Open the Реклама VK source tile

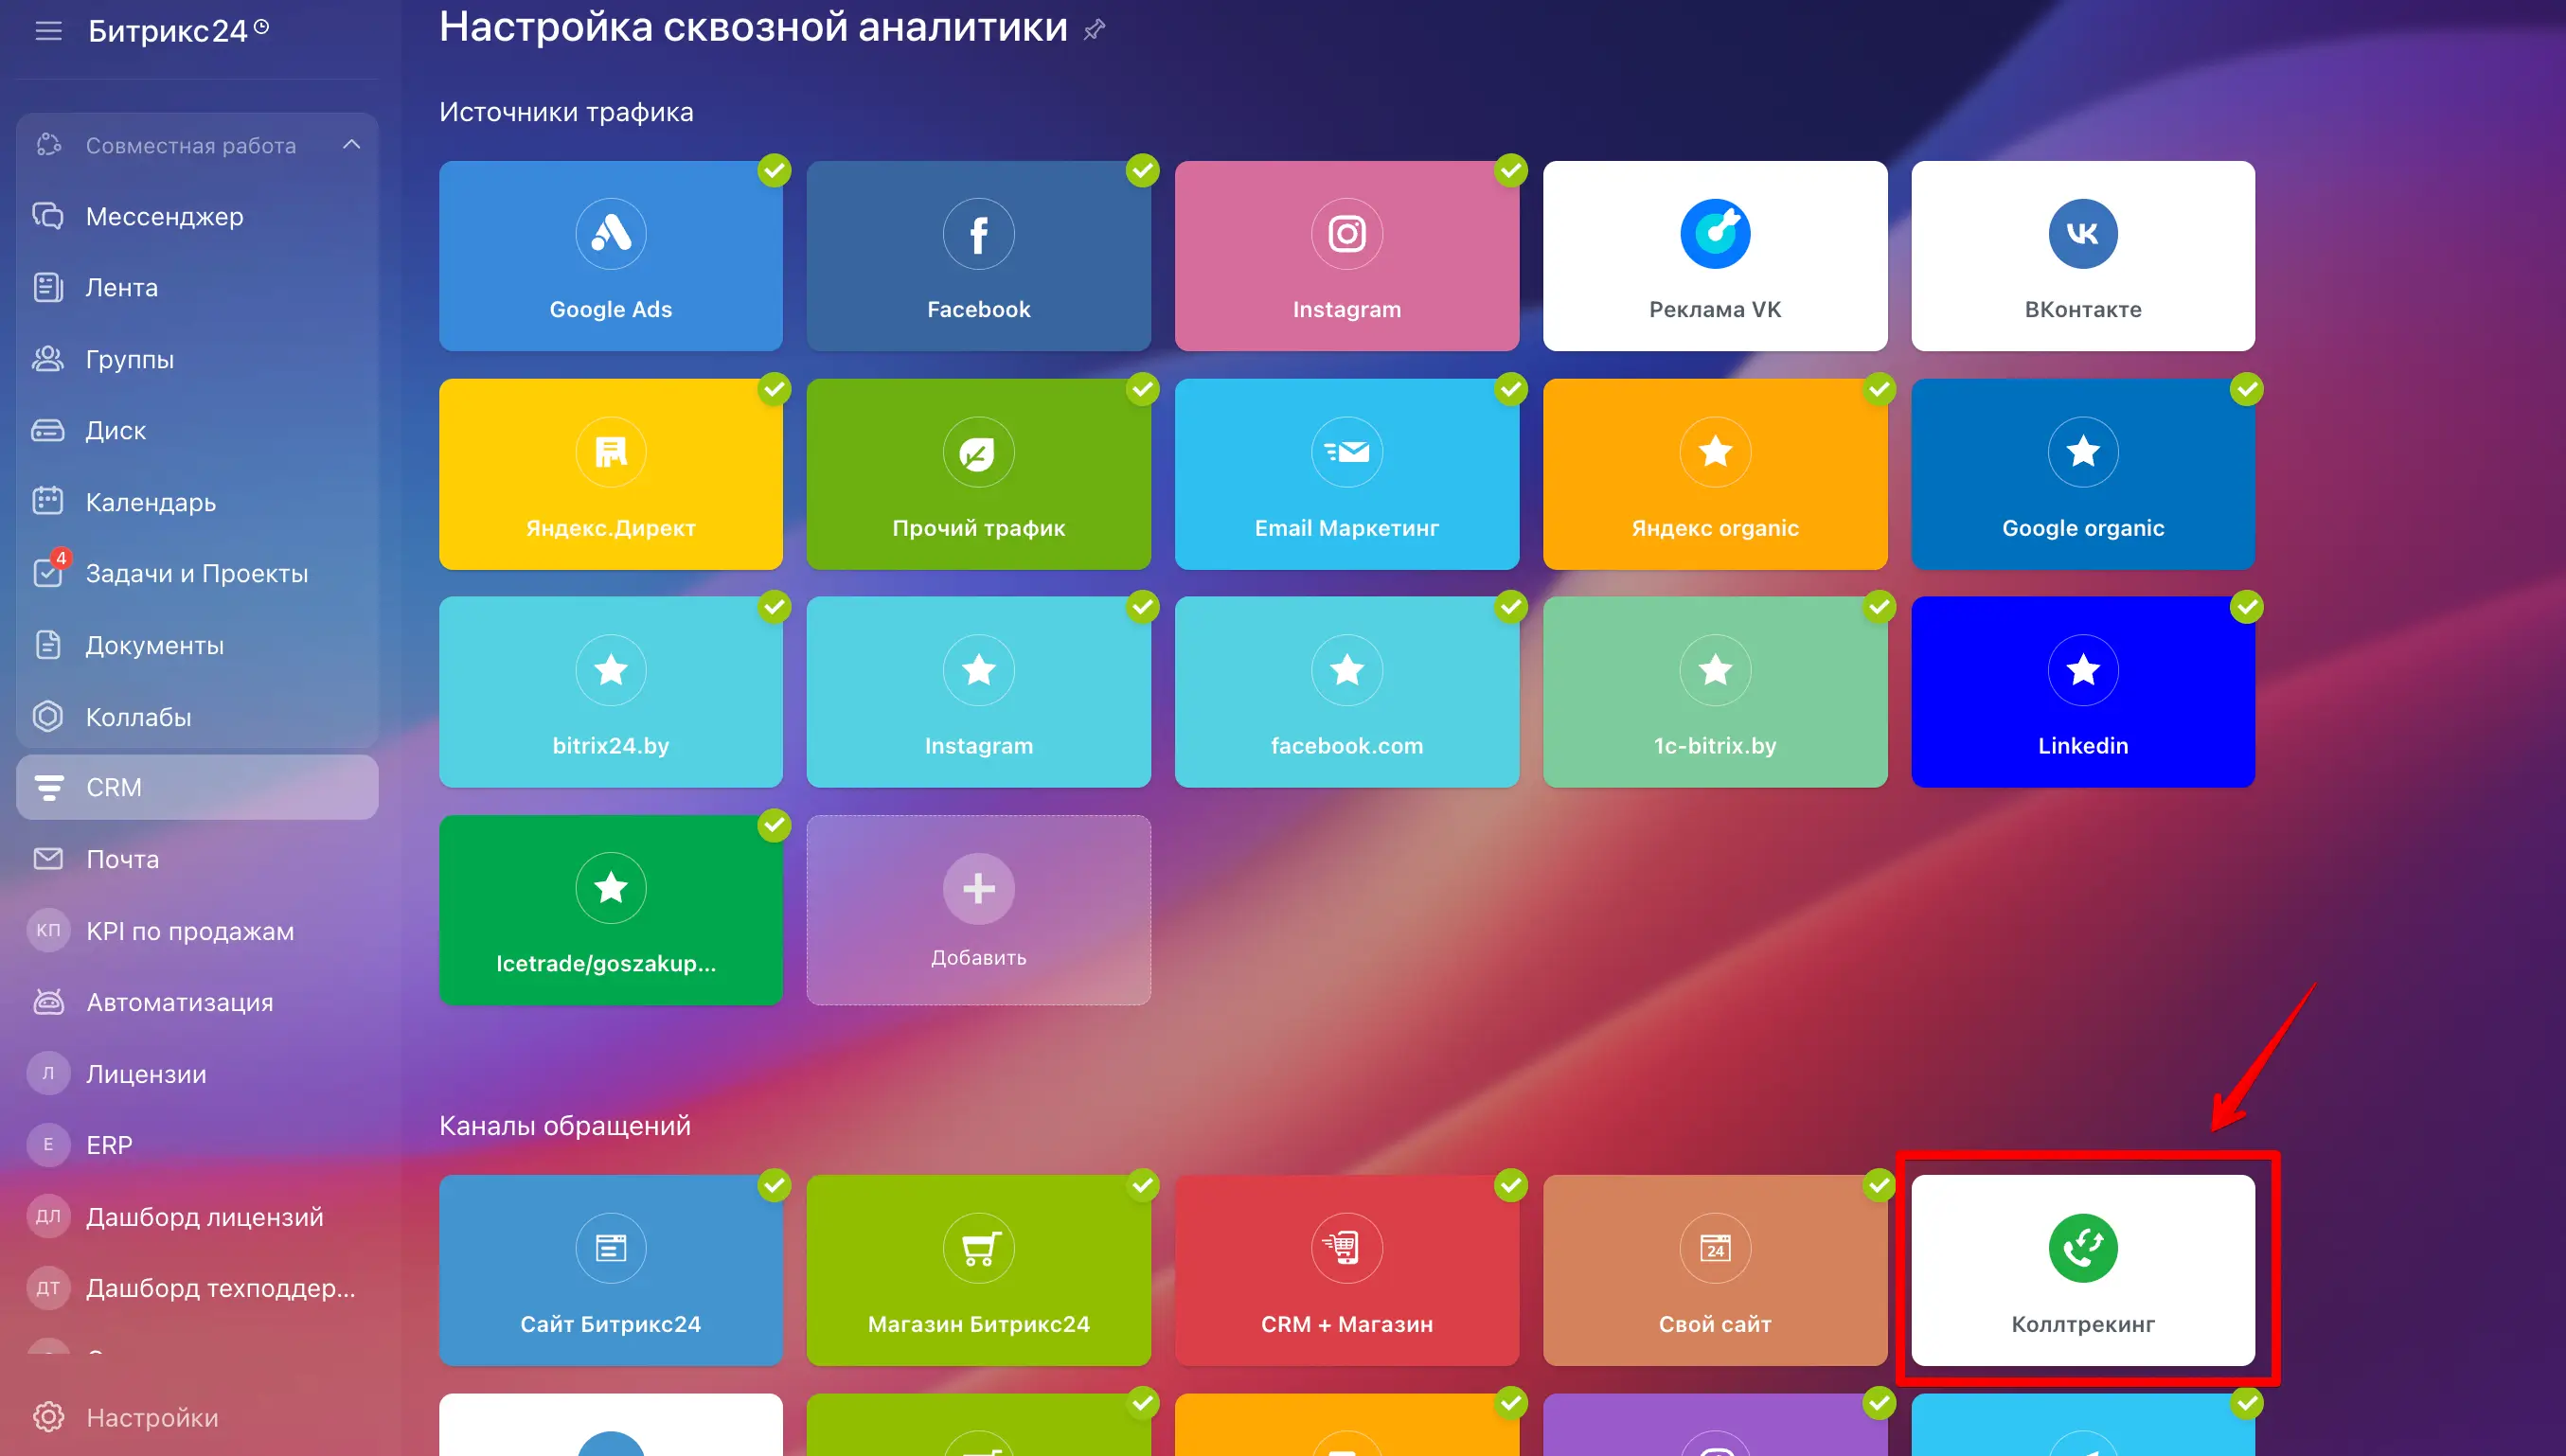point(1714,256)
